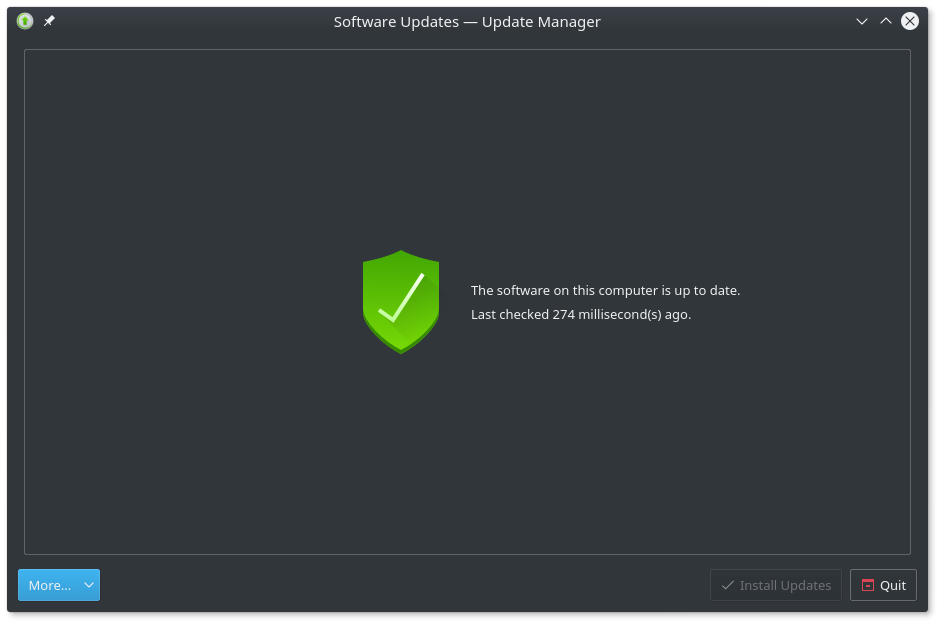941x625 pixels.
Task: Click the checkmark icon beside Install Updates
Action: tap(727, 585)
